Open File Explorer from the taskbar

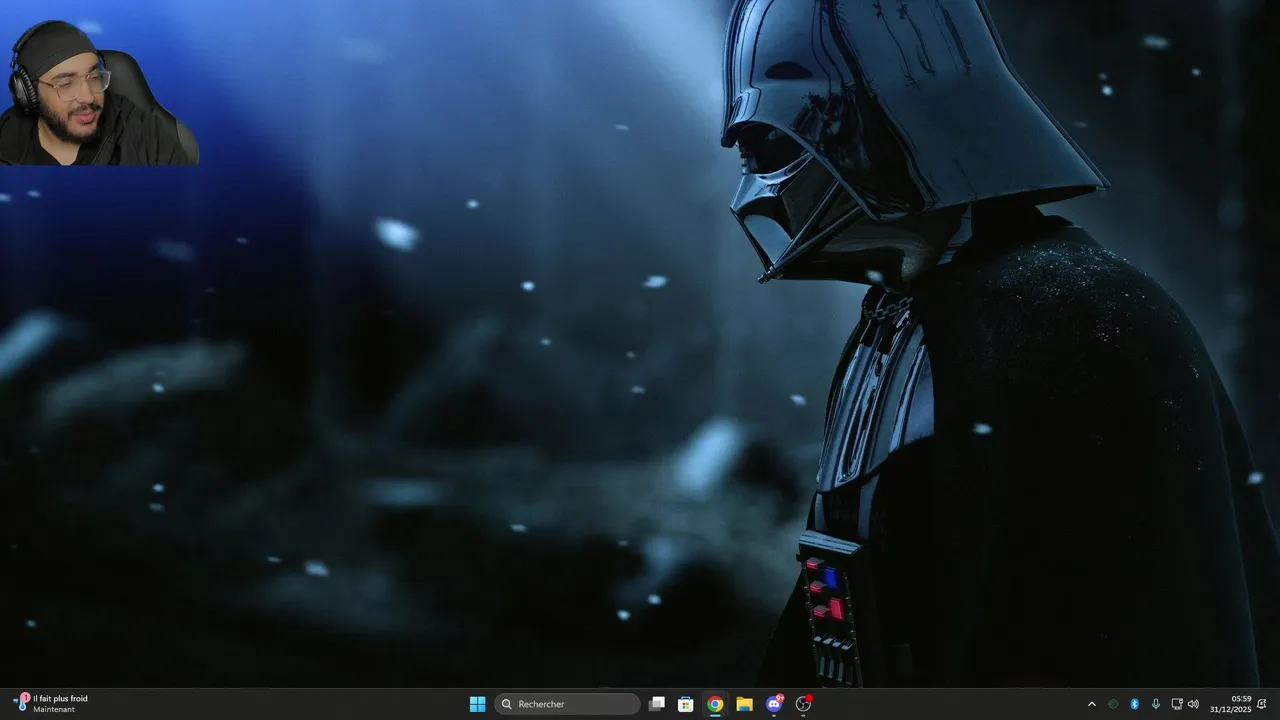pos(744,704)
